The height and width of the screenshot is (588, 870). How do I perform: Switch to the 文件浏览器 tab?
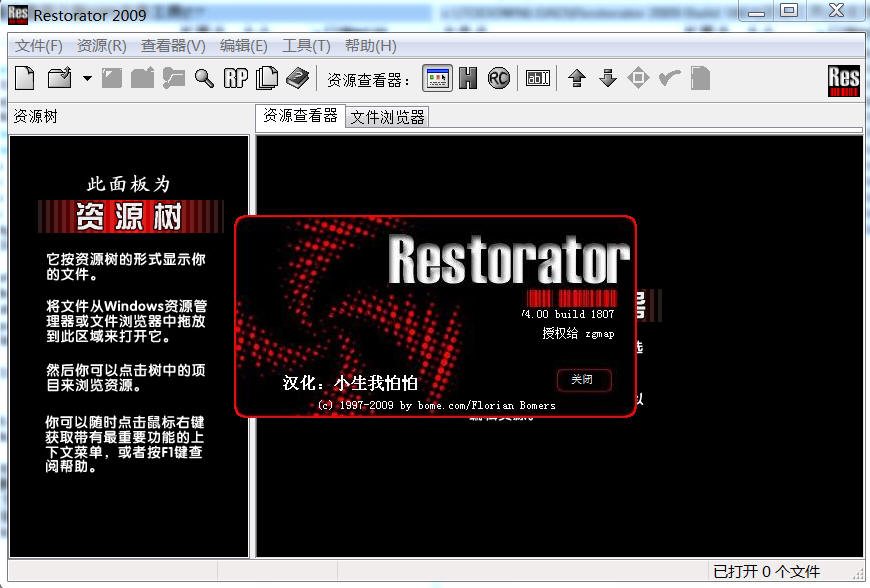coord(387,117)
